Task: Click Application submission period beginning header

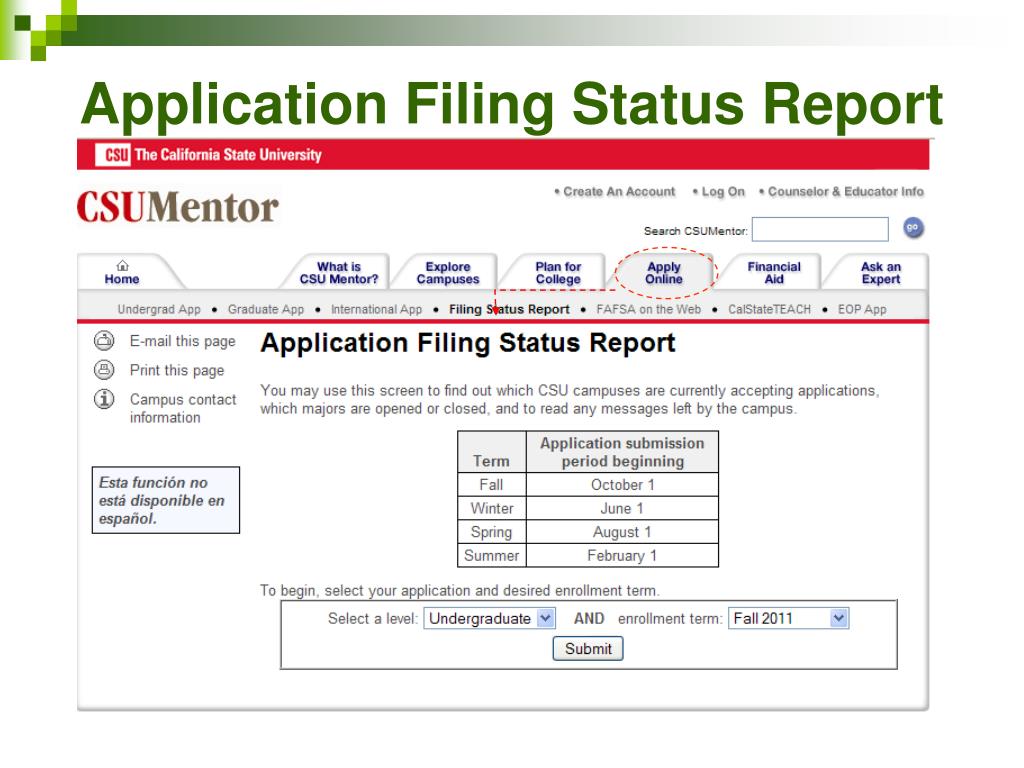Action: 622,452
